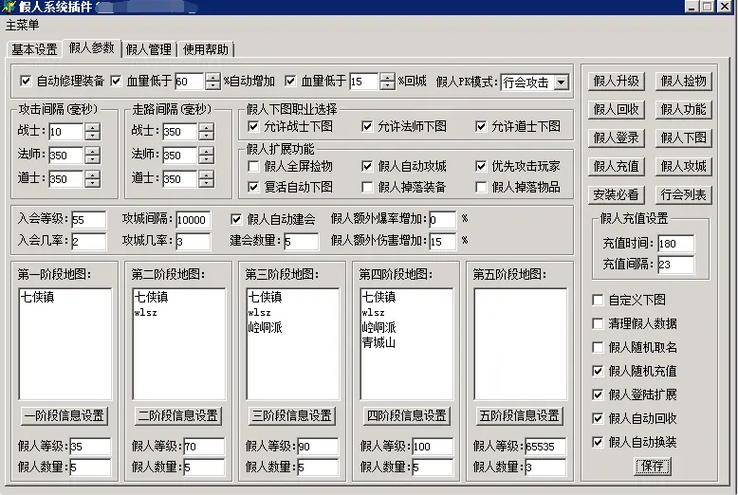This screenshot has width=738, height=495.
Task: Select 青城山 in fourth stage map list
Action: 379,342
